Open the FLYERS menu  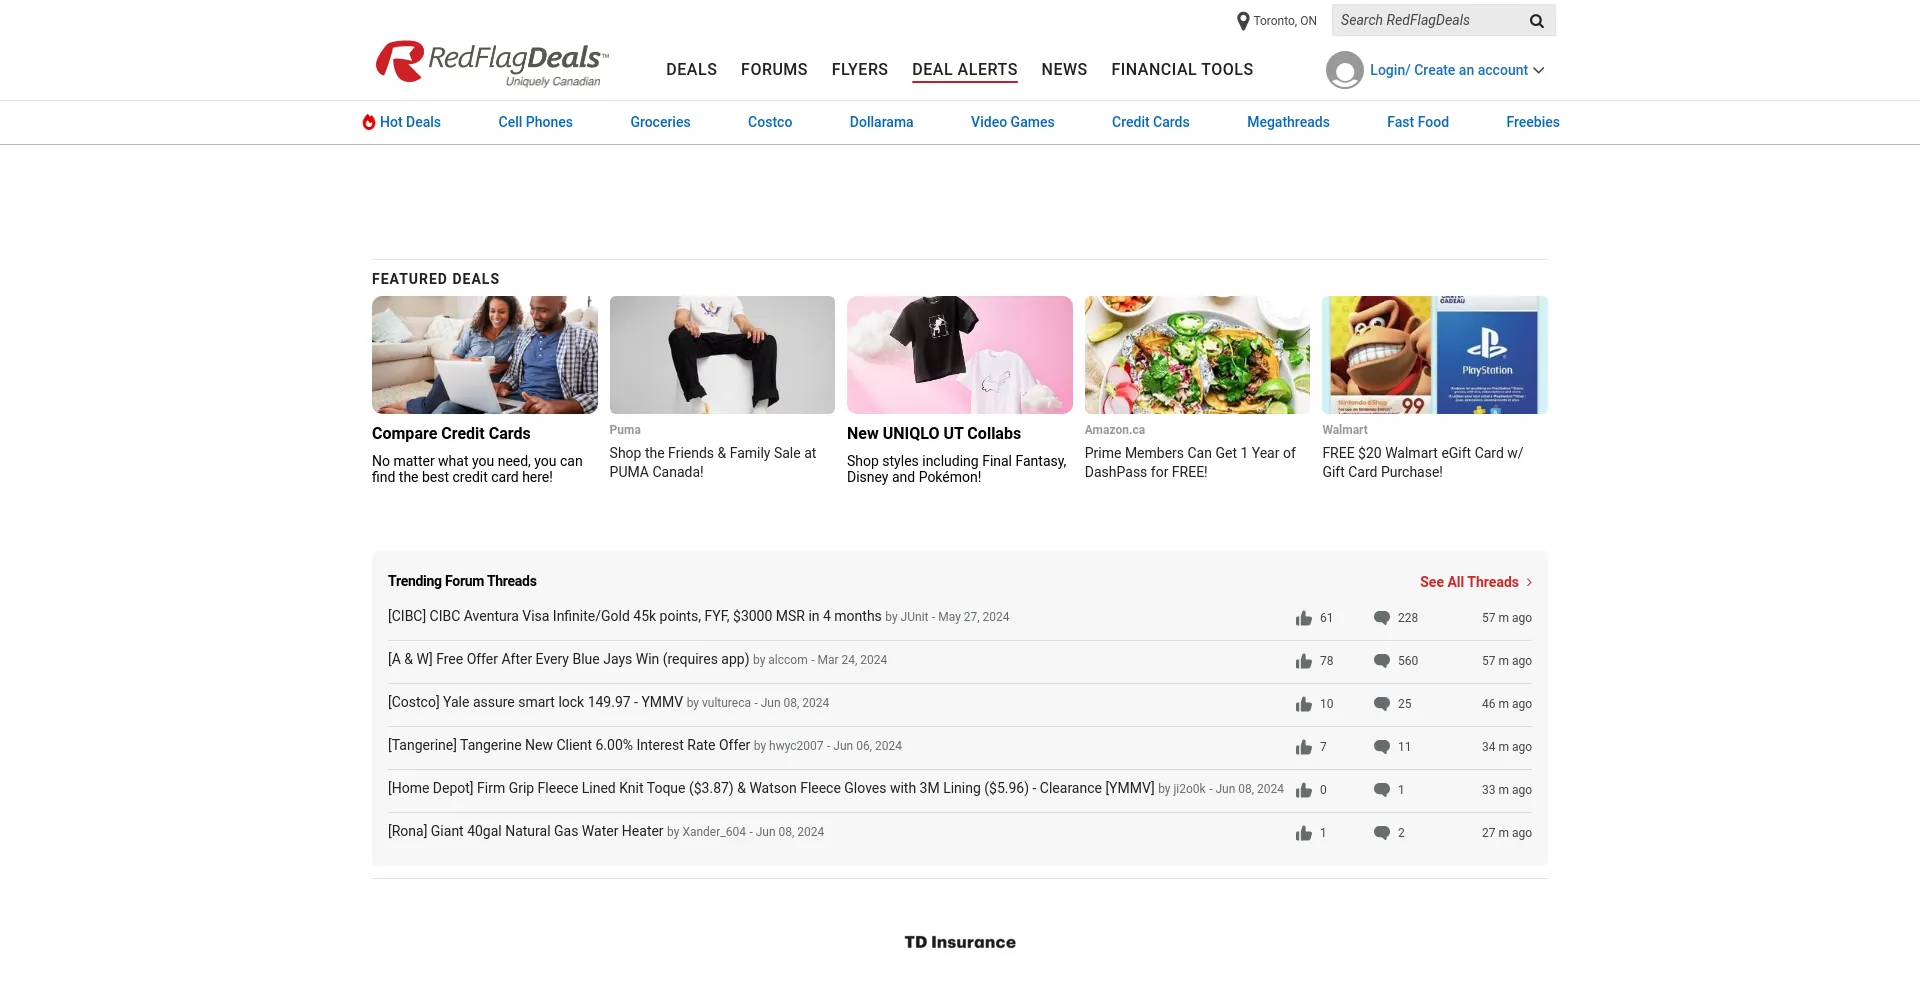coord(860,69)
